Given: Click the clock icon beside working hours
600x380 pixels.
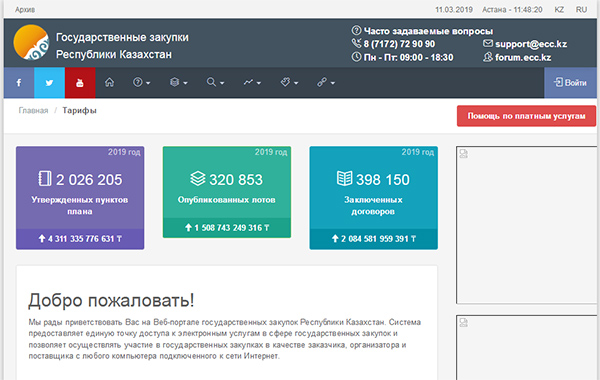Looking at the screenshot, I should 356,57.
